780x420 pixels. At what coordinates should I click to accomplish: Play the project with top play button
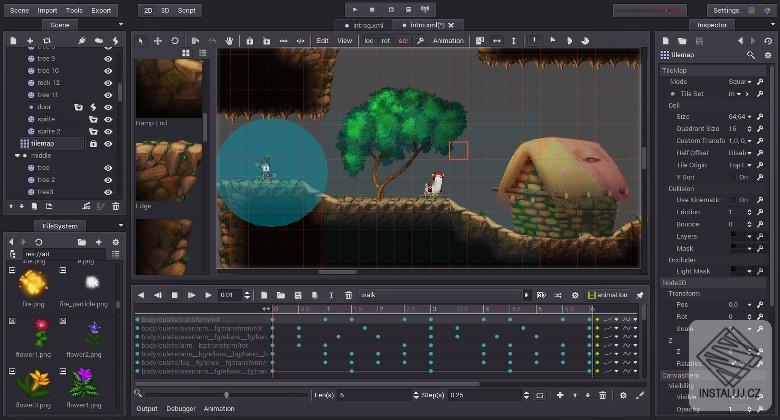point(355,10)
